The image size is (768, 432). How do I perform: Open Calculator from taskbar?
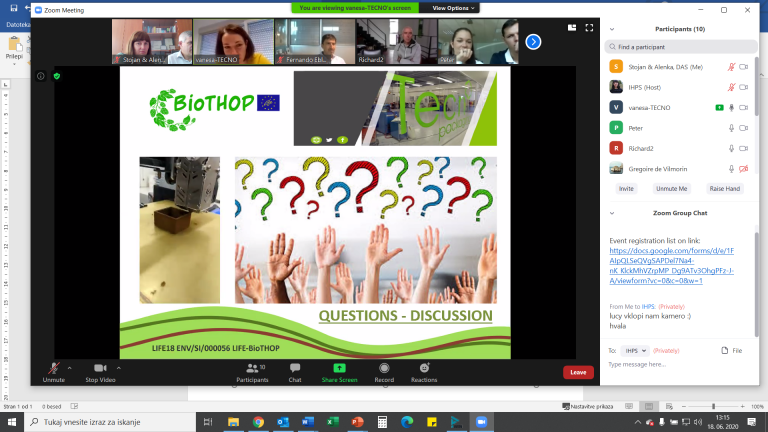(x=383, y=422)
